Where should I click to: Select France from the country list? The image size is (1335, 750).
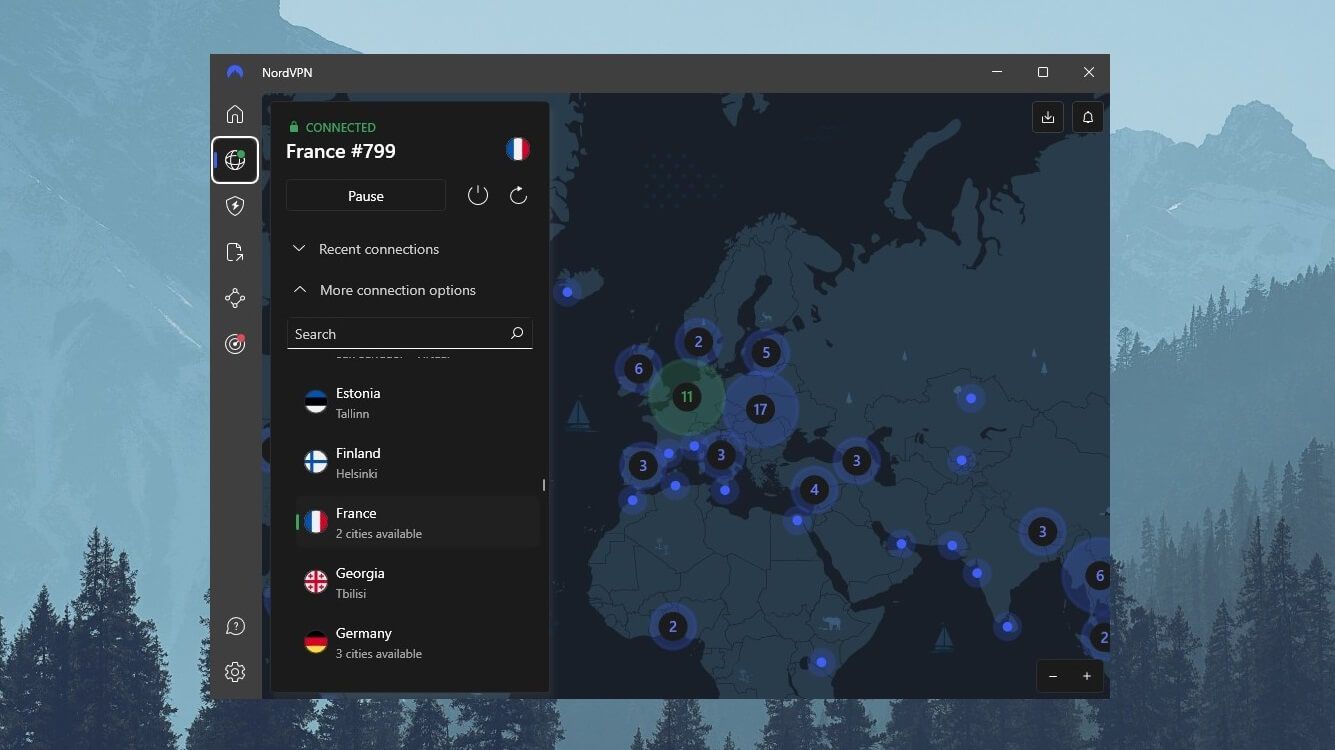pyautogui.click(x=418, y=522)
